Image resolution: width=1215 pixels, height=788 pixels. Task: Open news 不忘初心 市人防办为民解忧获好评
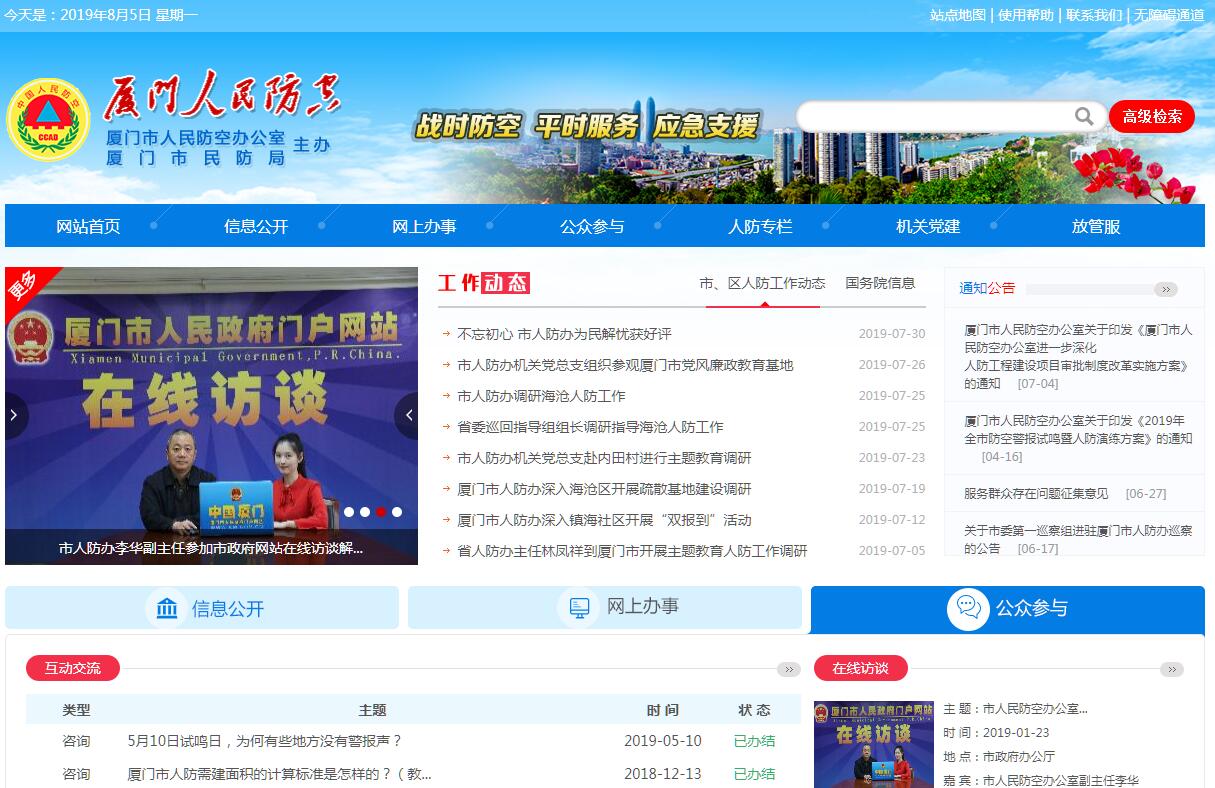pos(564,334)
